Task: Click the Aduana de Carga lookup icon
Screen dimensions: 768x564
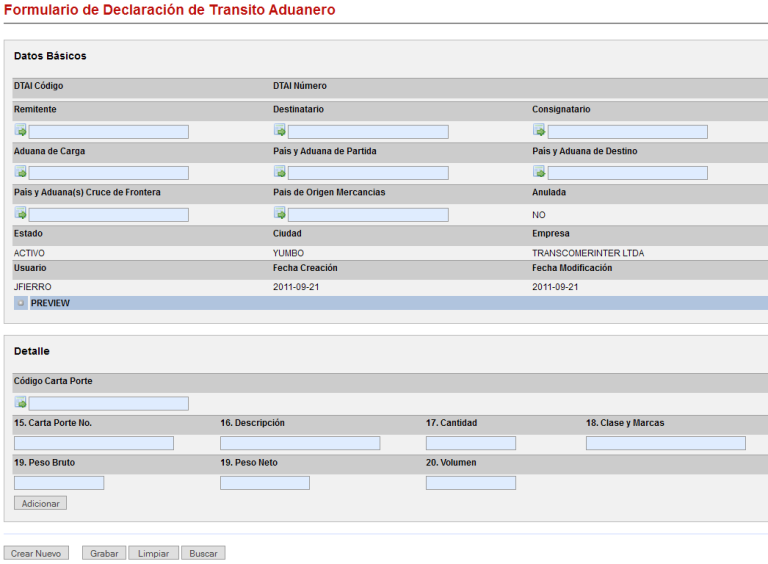Action: (20, 172)
